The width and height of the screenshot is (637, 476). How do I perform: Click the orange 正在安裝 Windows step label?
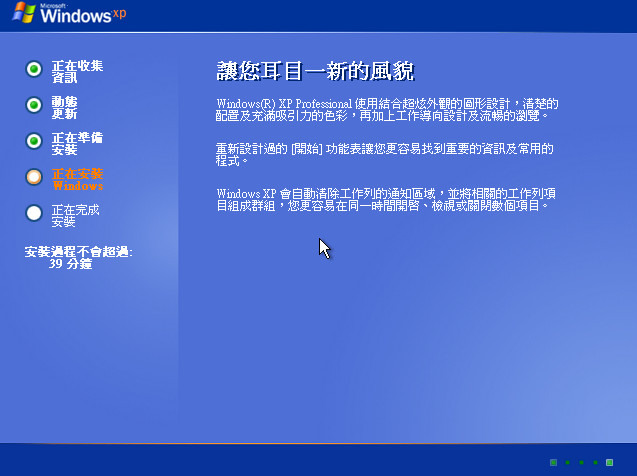point(78,180)
